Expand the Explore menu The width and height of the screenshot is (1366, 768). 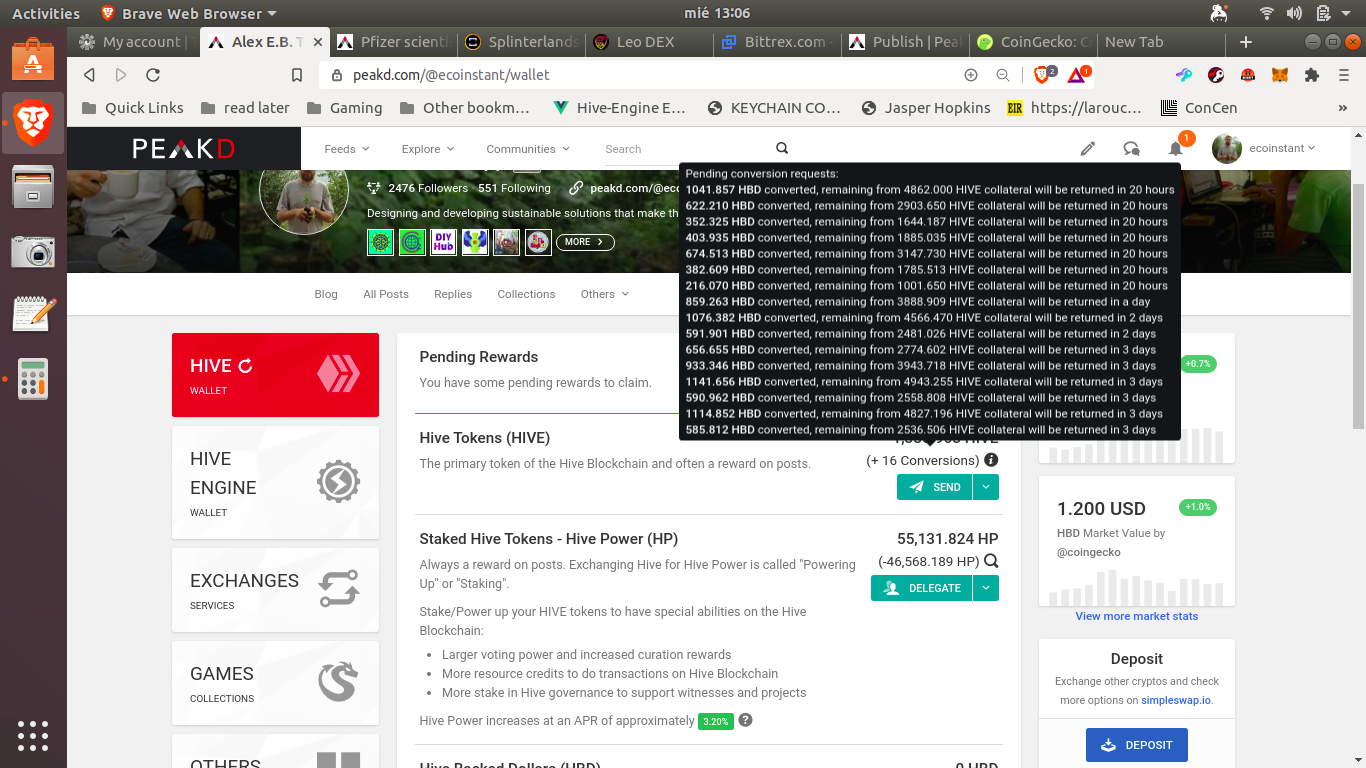428,149
